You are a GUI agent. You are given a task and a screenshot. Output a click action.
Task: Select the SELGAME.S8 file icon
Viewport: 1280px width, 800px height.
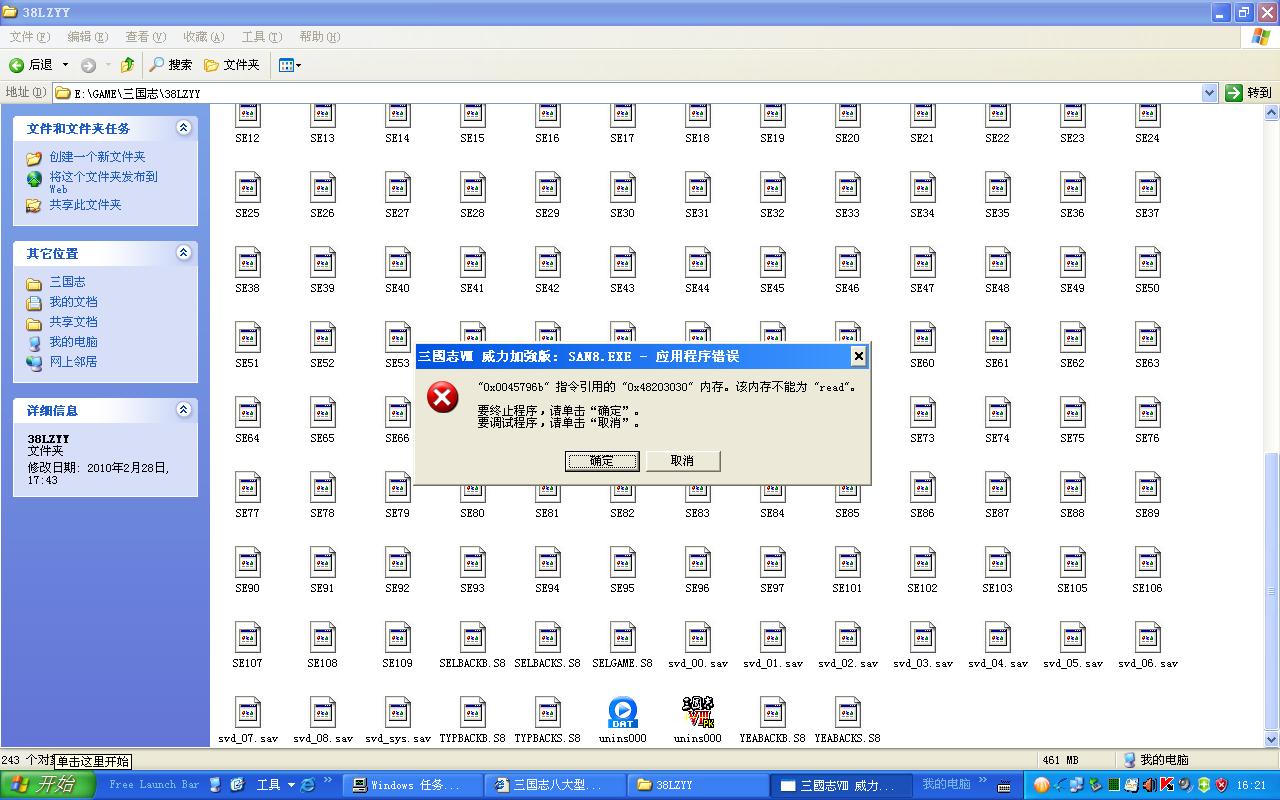[x=622, y=638]
